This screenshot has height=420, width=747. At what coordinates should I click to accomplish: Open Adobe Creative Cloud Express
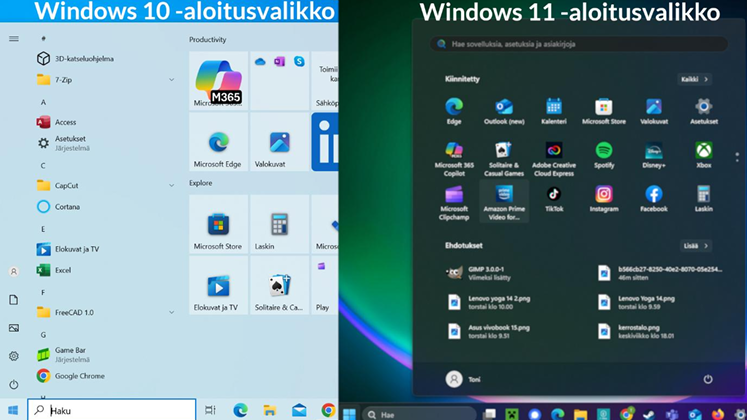click(x=554, y=159)
